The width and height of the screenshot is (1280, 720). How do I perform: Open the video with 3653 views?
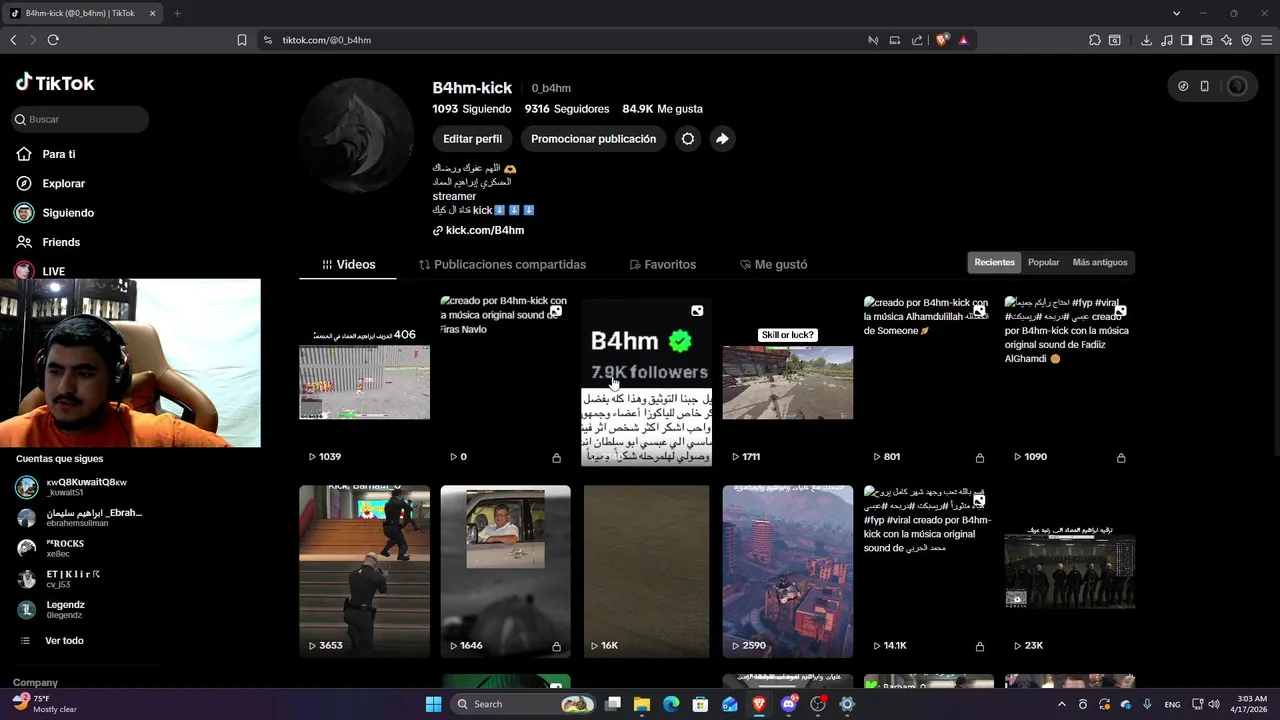(x=365, y=571)
